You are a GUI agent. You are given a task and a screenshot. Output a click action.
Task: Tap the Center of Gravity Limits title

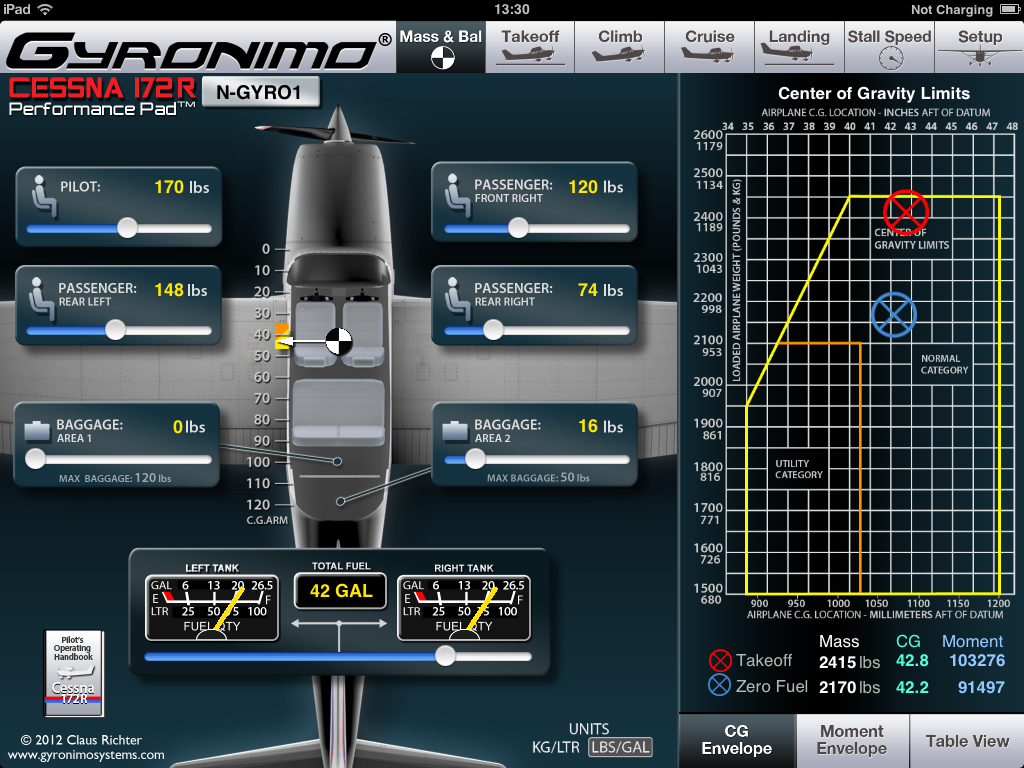[x=874, y=93]
